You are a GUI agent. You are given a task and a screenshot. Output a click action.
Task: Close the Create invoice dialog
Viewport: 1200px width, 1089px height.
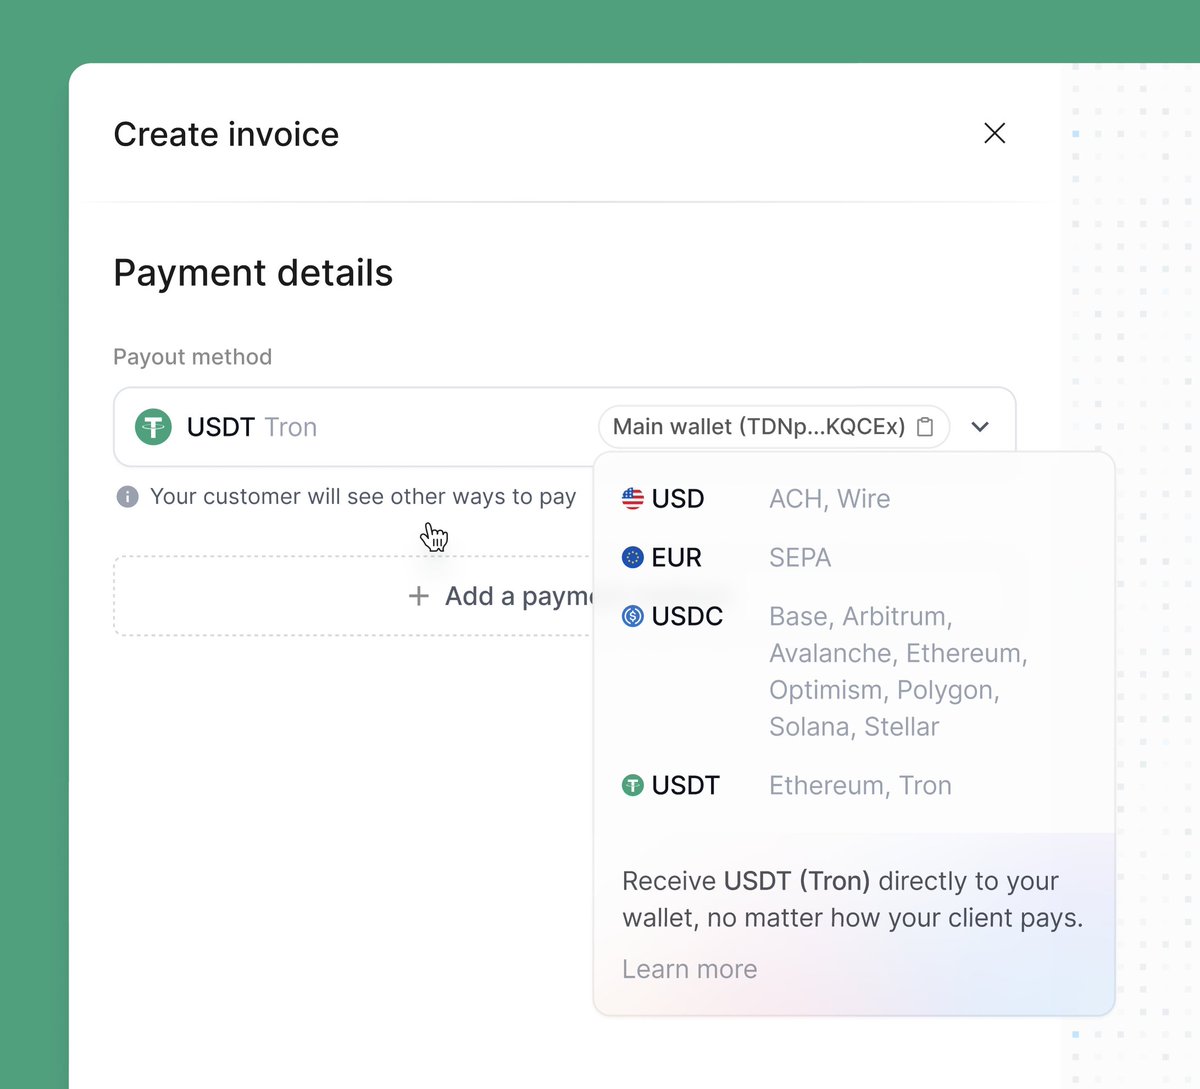[994, 133]
